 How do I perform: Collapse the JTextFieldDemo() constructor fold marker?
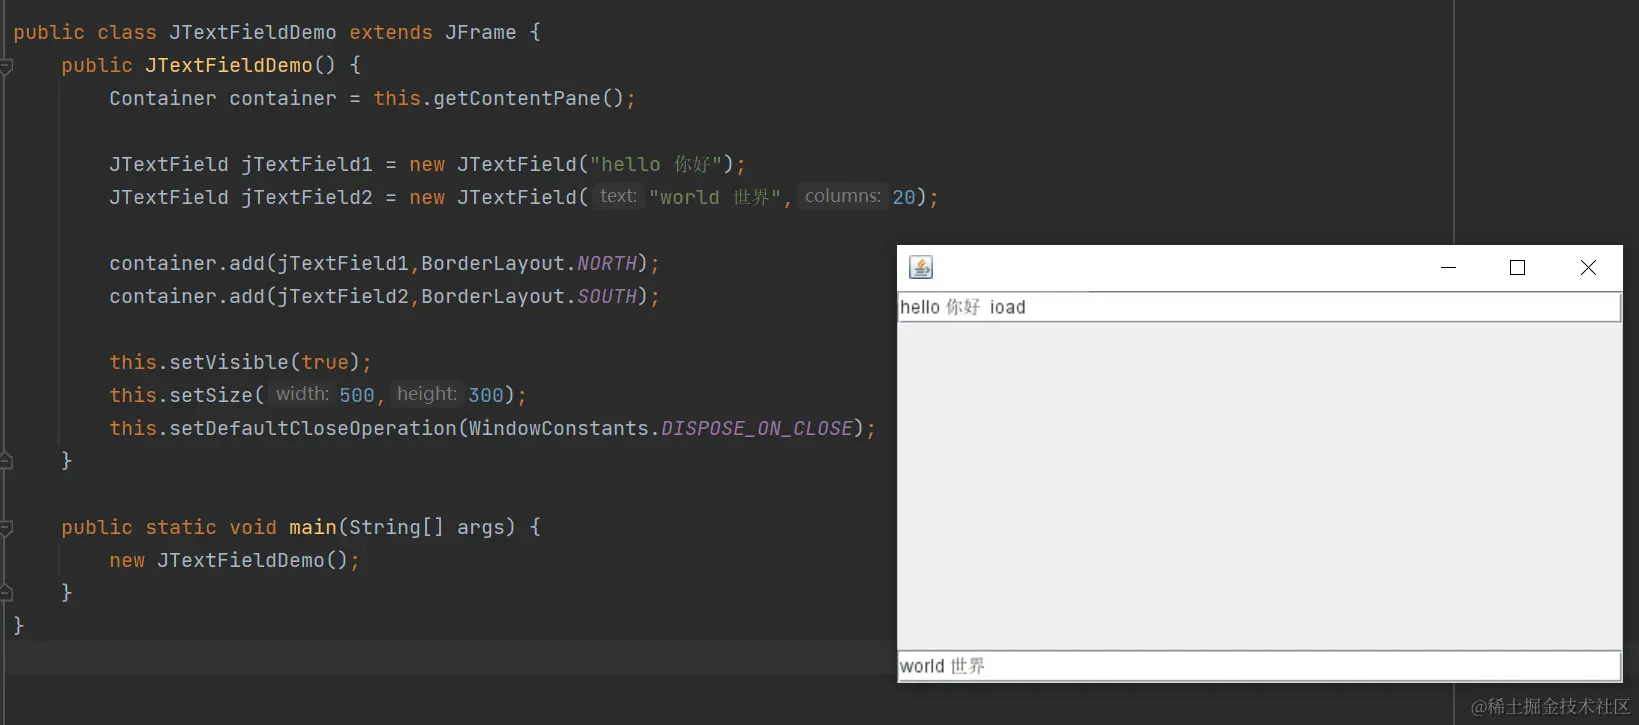coord(6,66)
